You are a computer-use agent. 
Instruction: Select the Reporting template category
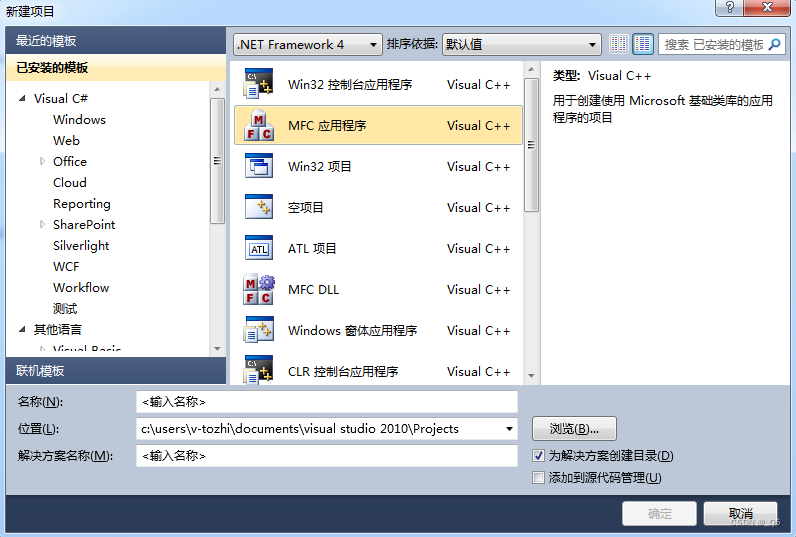(82, 204)
